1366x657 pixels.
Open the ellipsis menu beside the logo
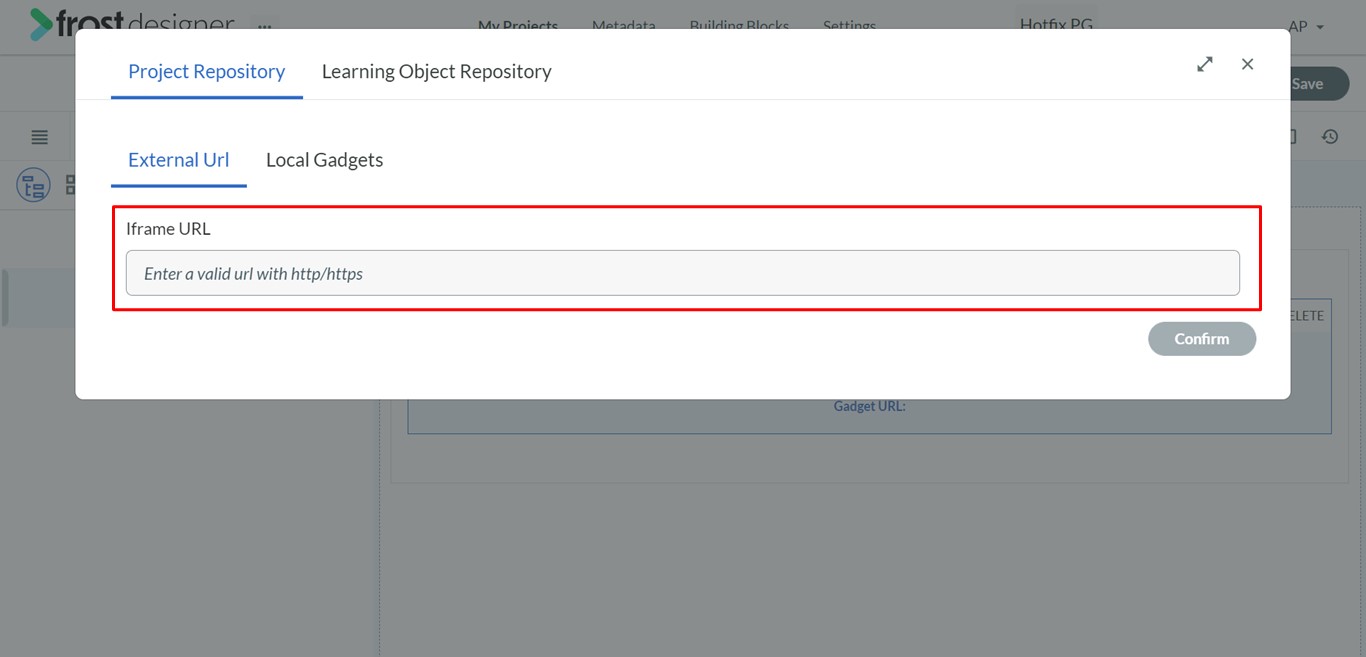click(265, 26)
